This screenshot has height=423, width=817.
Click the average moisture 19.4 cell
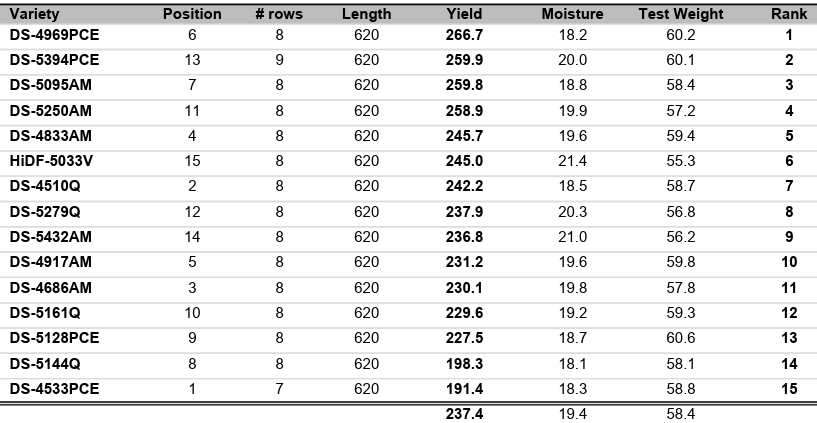point(573,413)
